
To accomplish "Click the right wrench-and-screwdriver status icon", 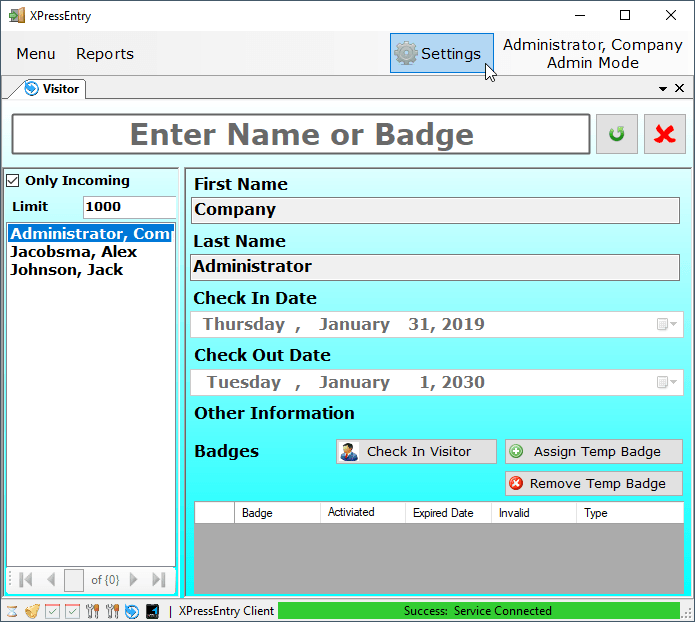I will pos(112,611).
